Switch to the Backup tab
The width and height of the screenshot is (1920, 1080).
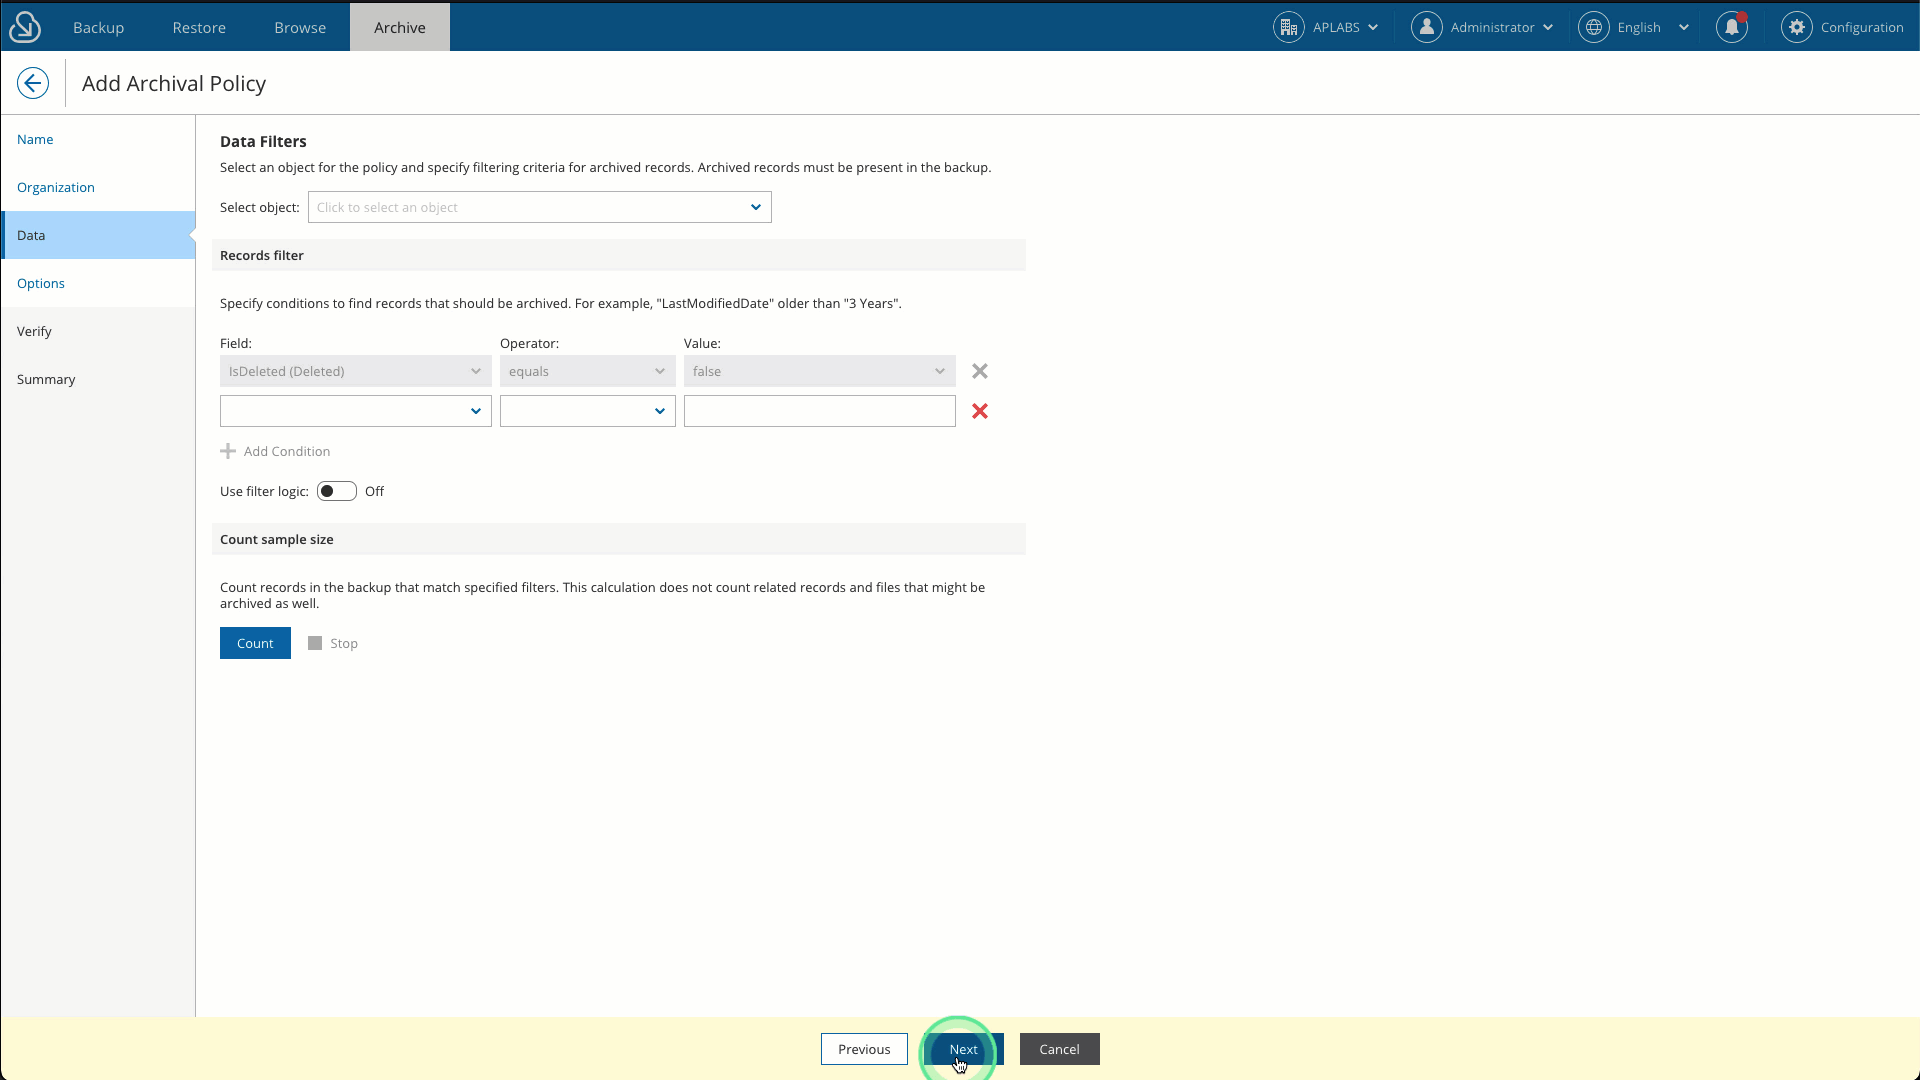pyautogui.click(x=99, y=27)
